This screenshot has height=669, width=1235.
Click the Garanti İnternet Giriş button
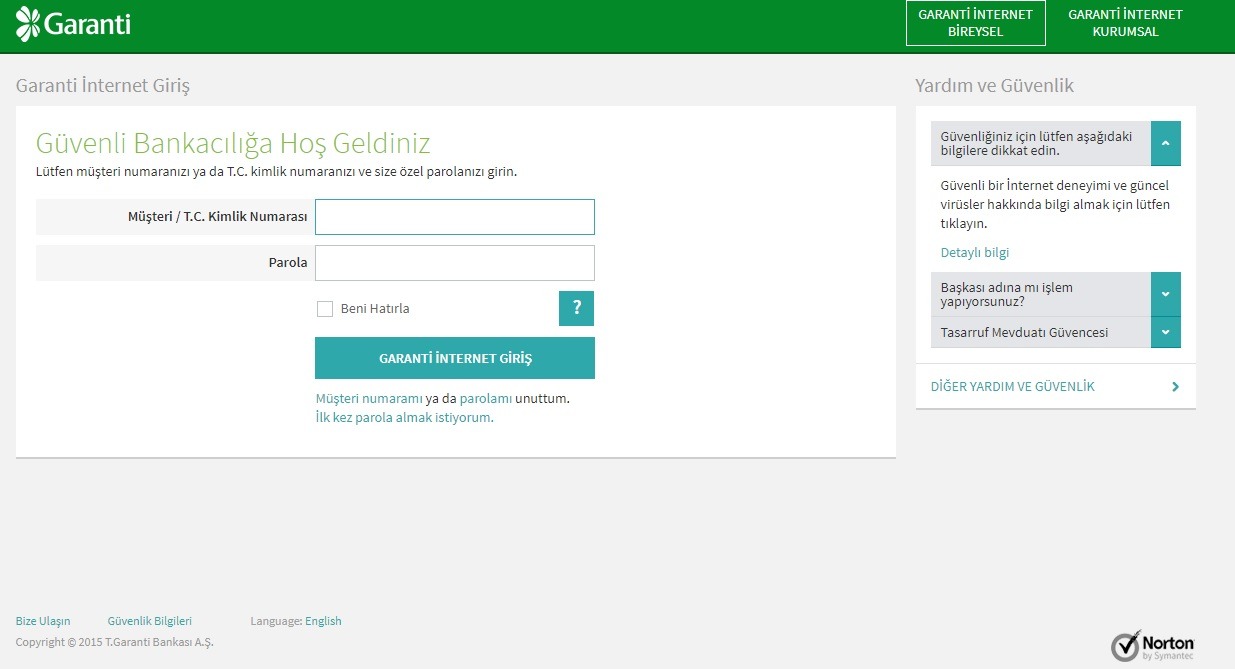(x=455, y=358)
